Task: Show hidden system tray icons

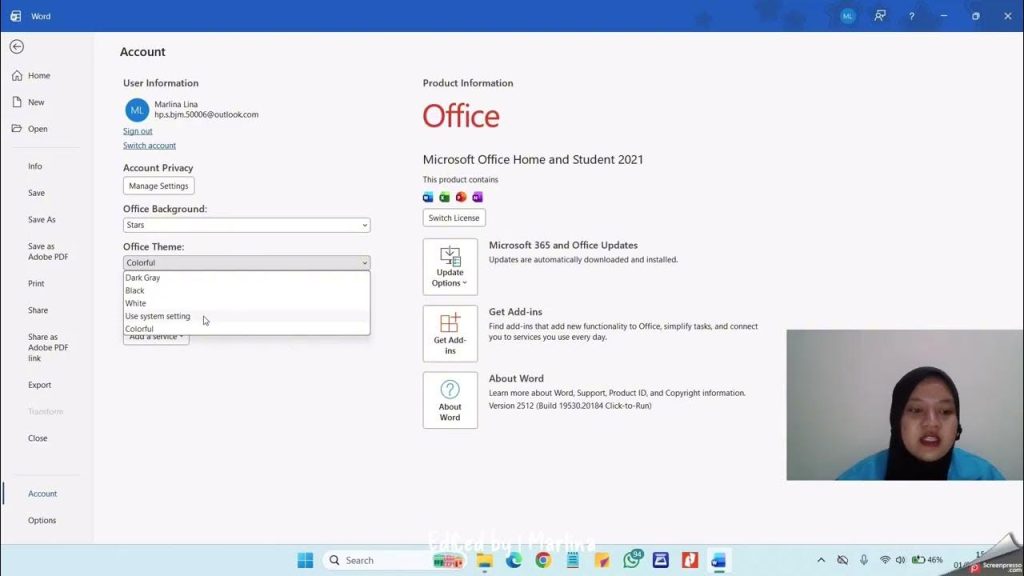Action: click(x=821, y=560)
